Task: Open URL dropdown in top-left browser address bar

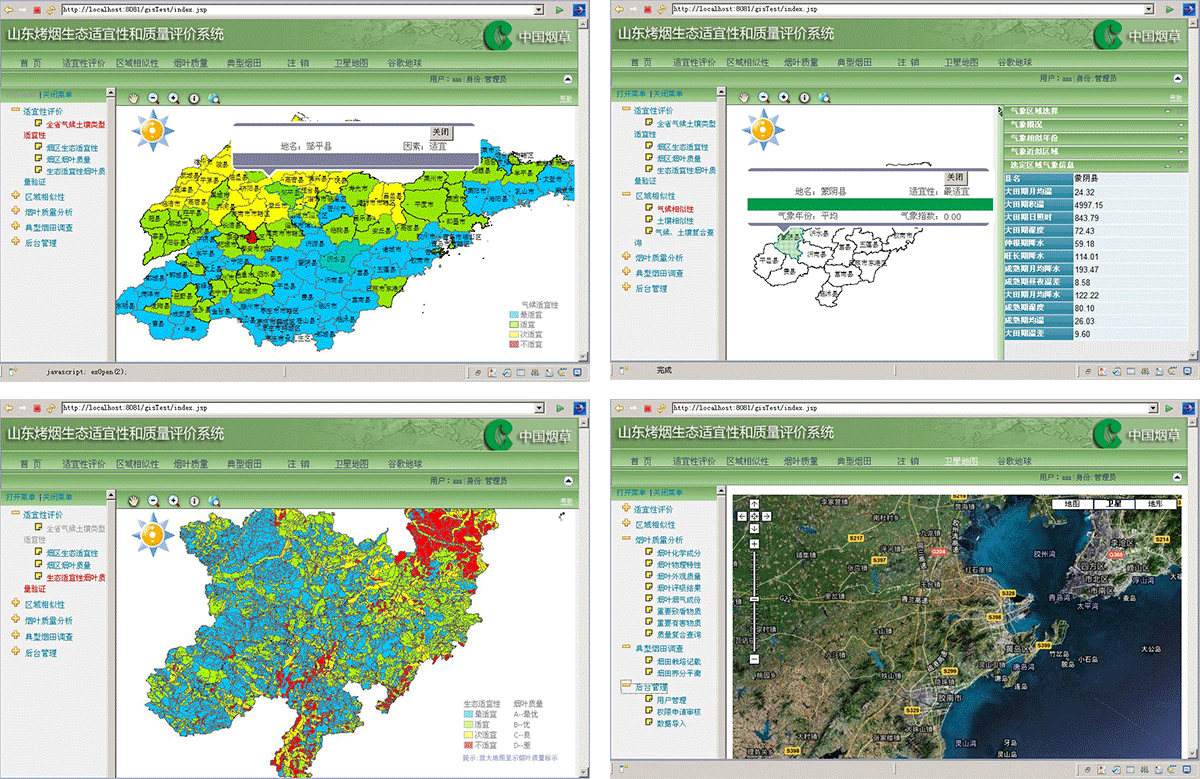Action: point(541,8)
